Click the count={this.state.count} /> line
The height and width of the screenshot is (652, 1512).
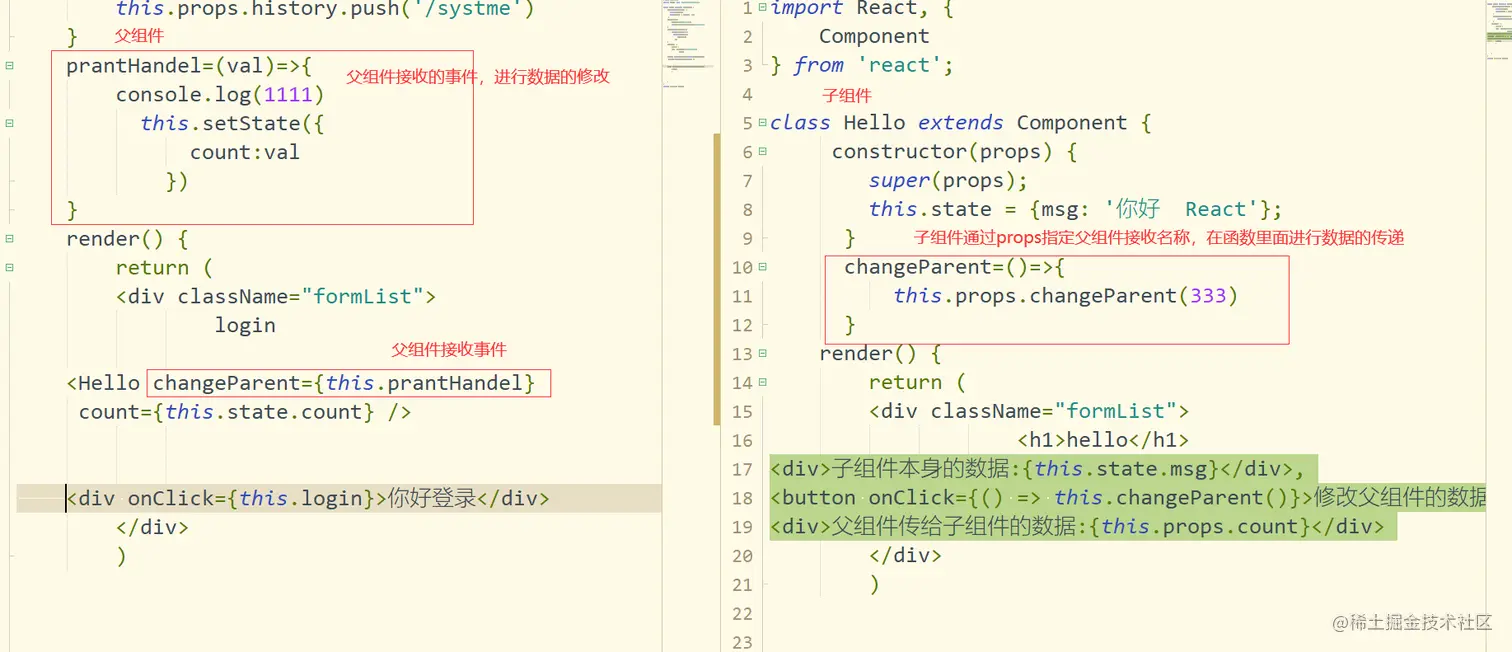[245, 412]
